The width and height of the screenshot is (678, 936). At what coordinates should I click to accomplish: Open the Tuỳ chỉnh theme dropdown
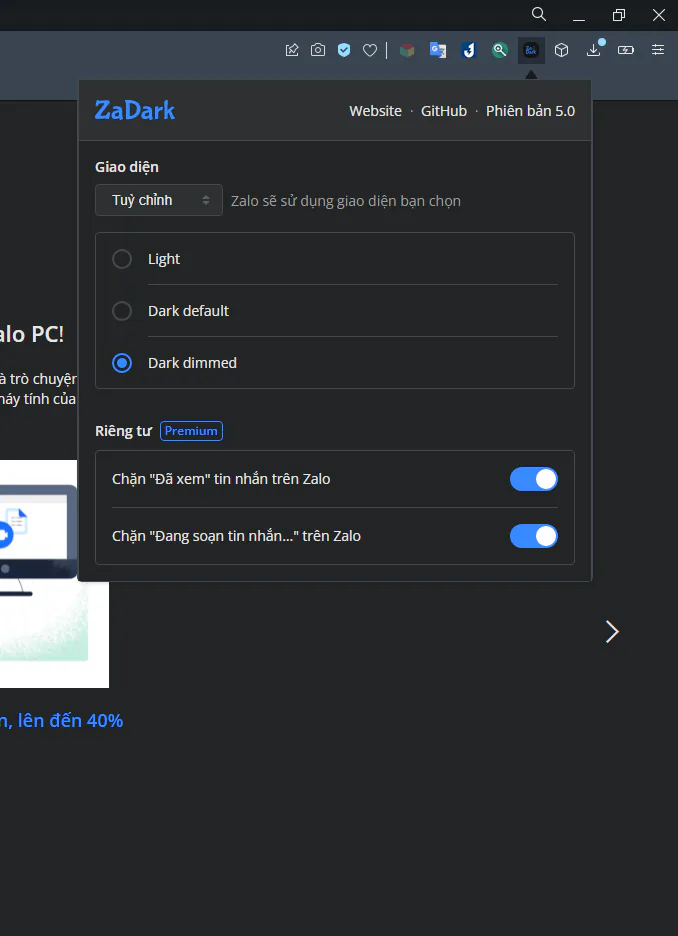[x=159, y=200]
